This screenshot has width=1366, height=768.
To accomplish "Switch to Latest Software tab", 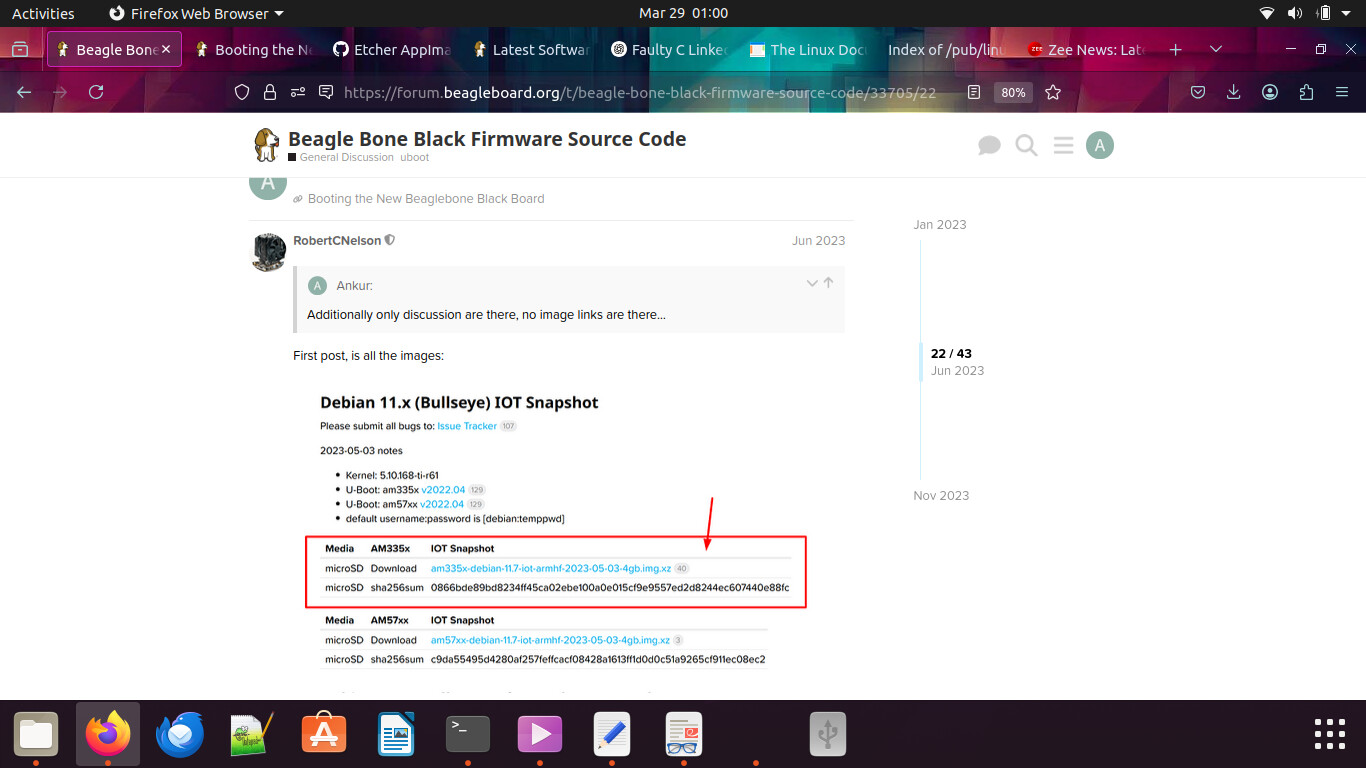I will pos(531,49).
